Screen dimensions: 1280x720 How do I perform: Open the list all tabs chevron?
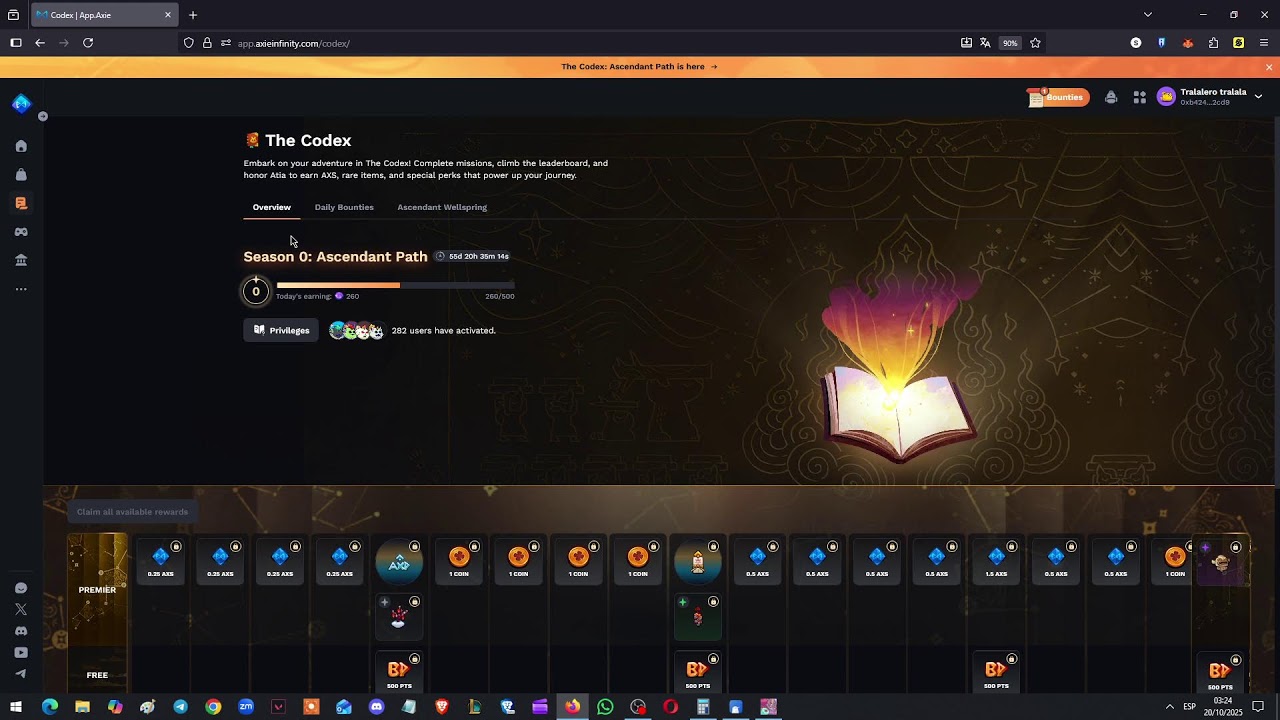click(x=1147, y=15)
